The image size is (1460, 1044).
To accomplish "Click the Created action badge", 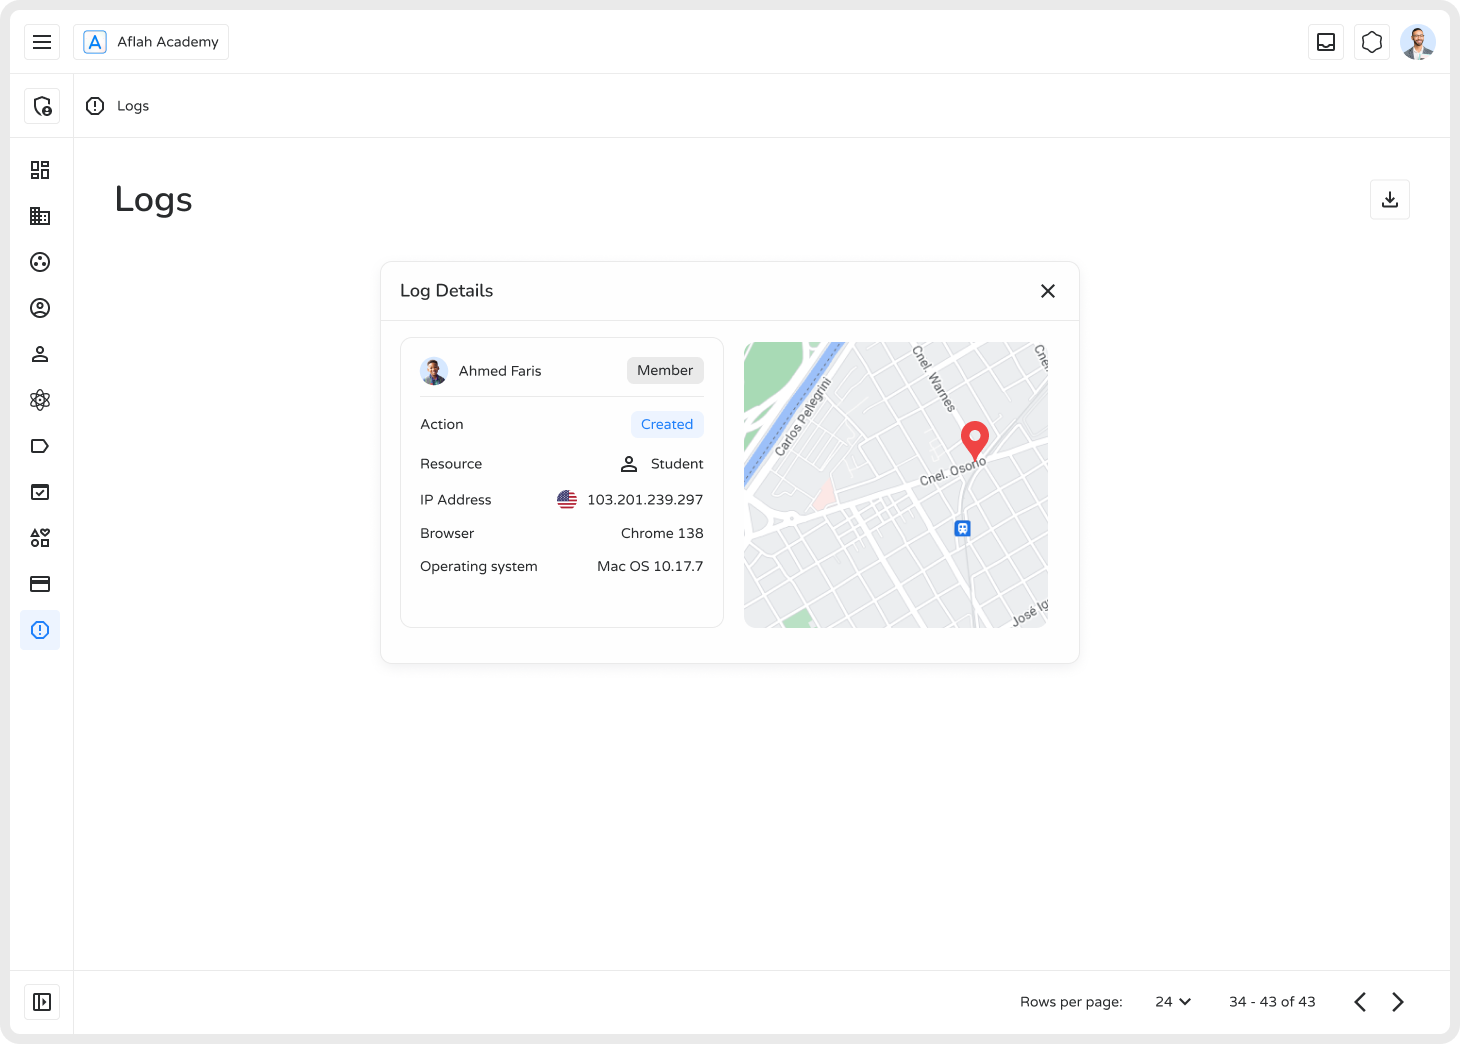I will tap(667, 424).
